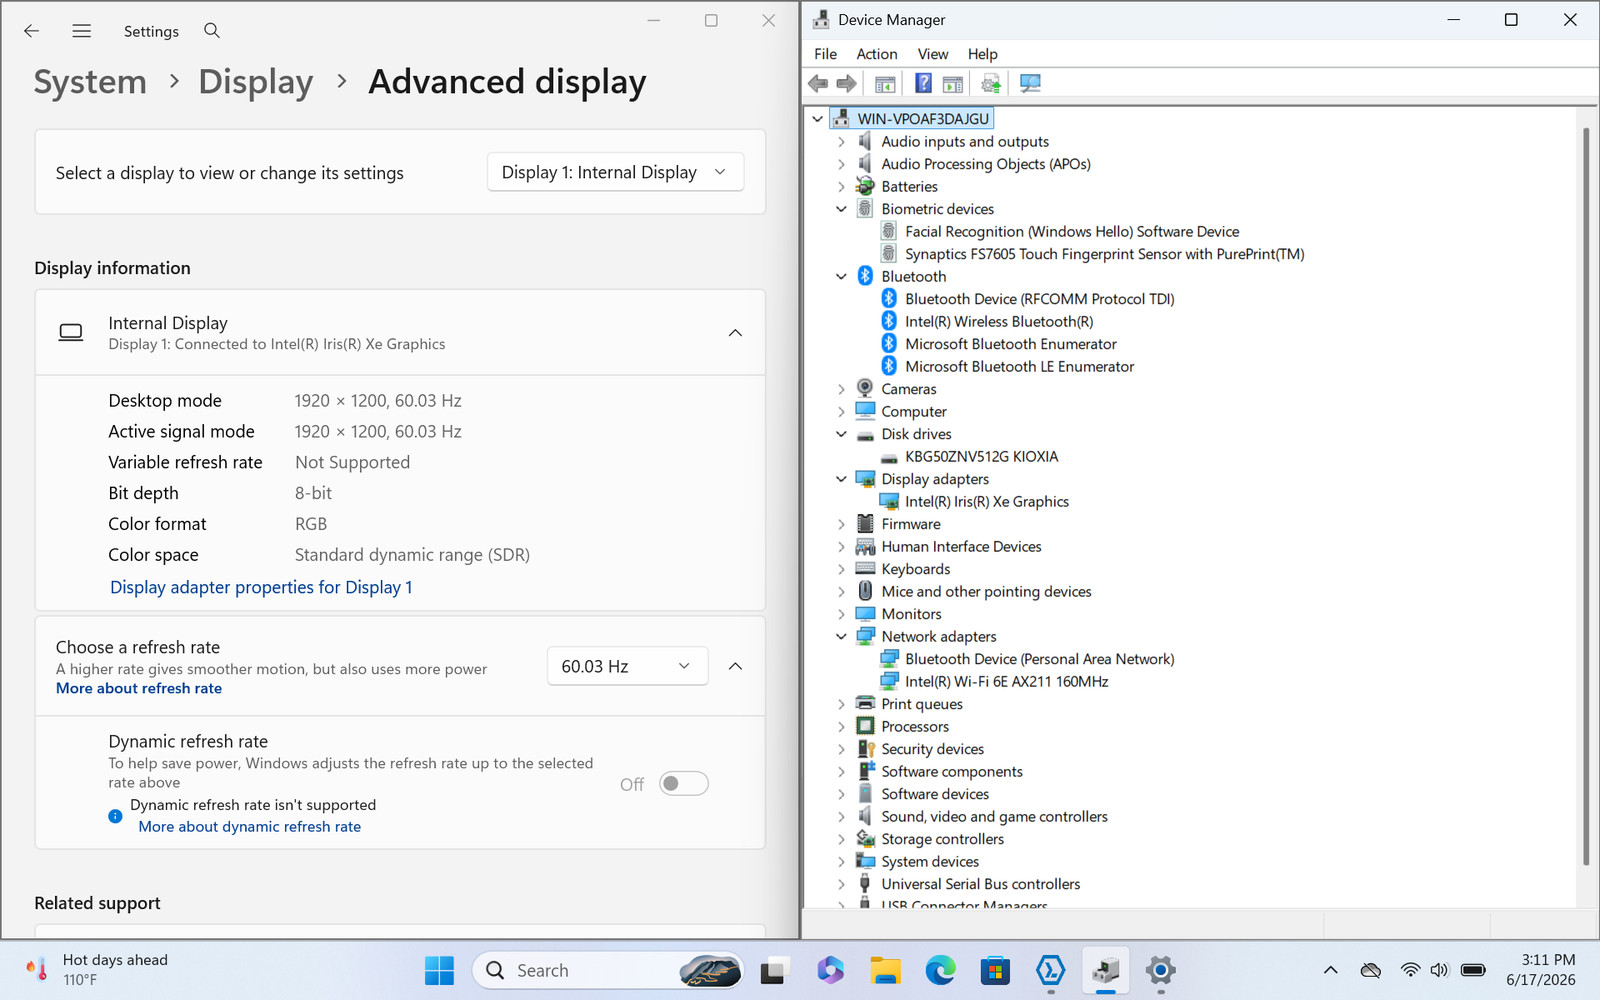Screen dimensions: 1600x1000
Task: Open the File menu in Device Manager
Action: pos(826,54)
